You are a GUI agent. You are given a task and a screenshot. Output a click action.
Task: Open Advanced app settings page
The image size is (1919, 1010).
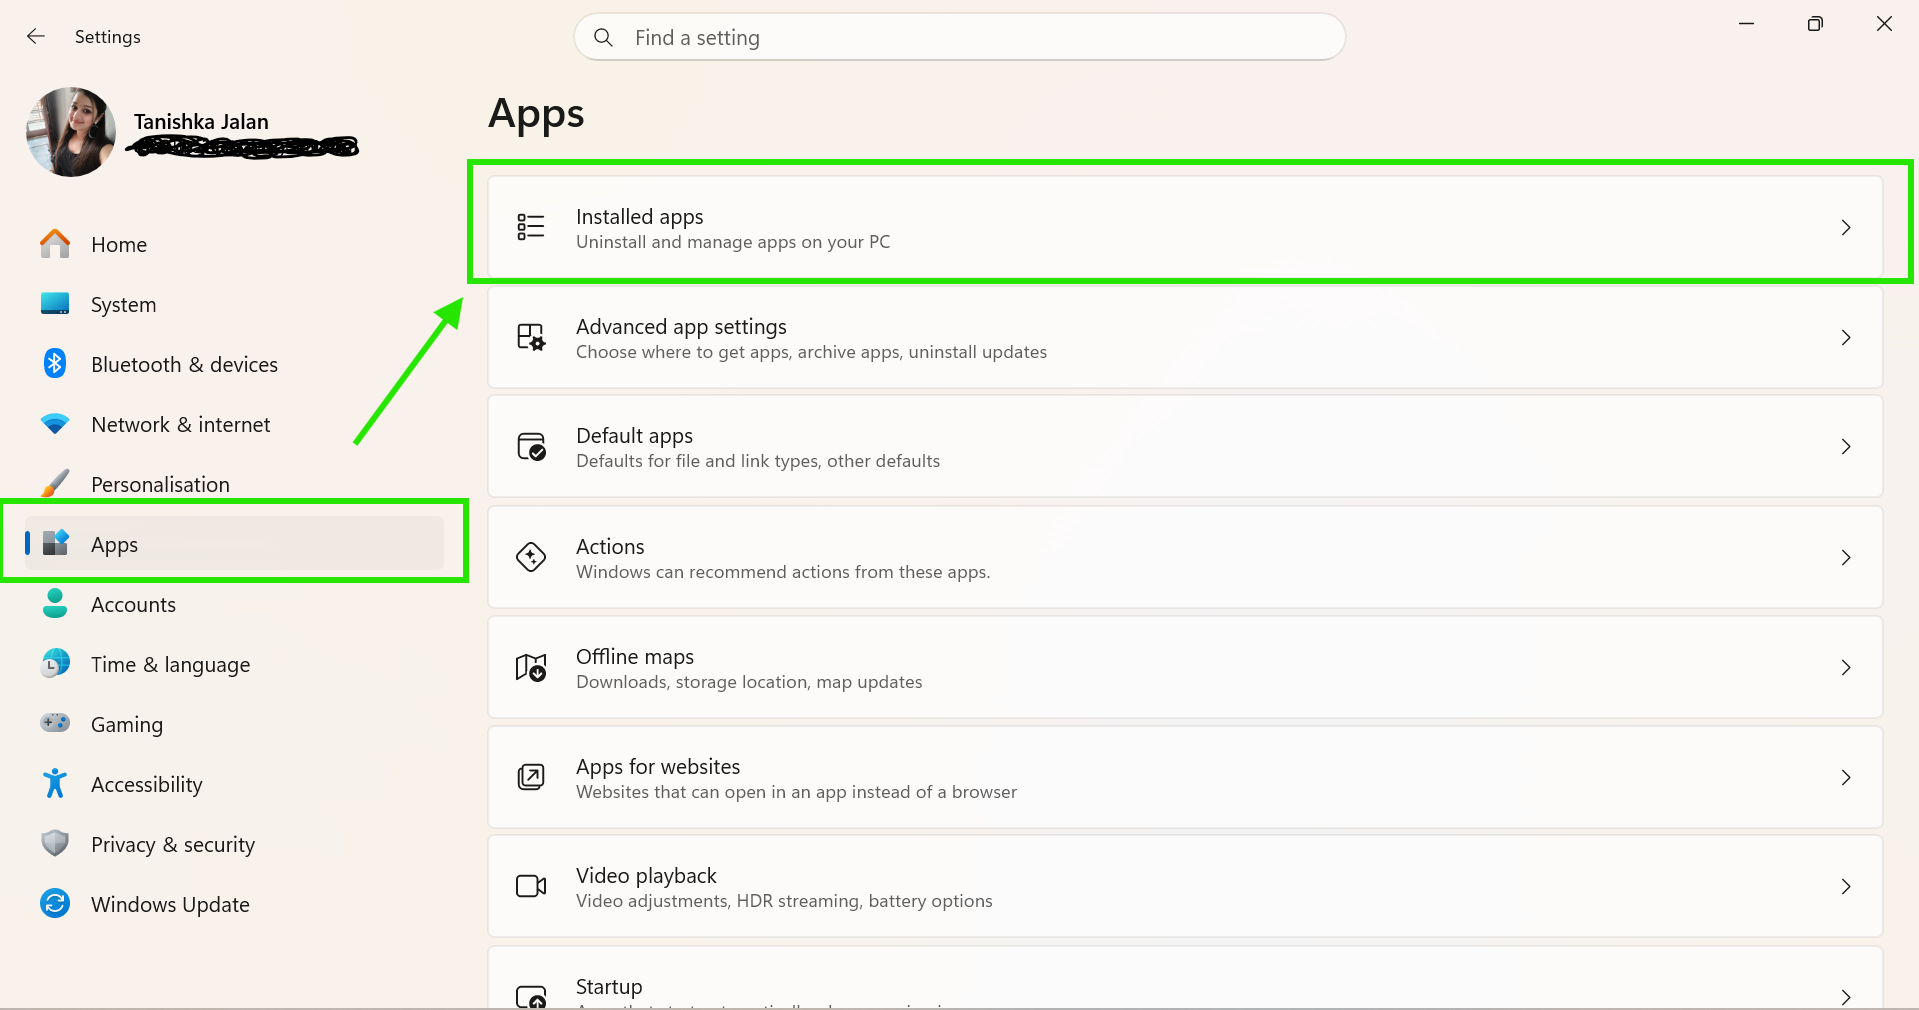(x=1185, y=338)
